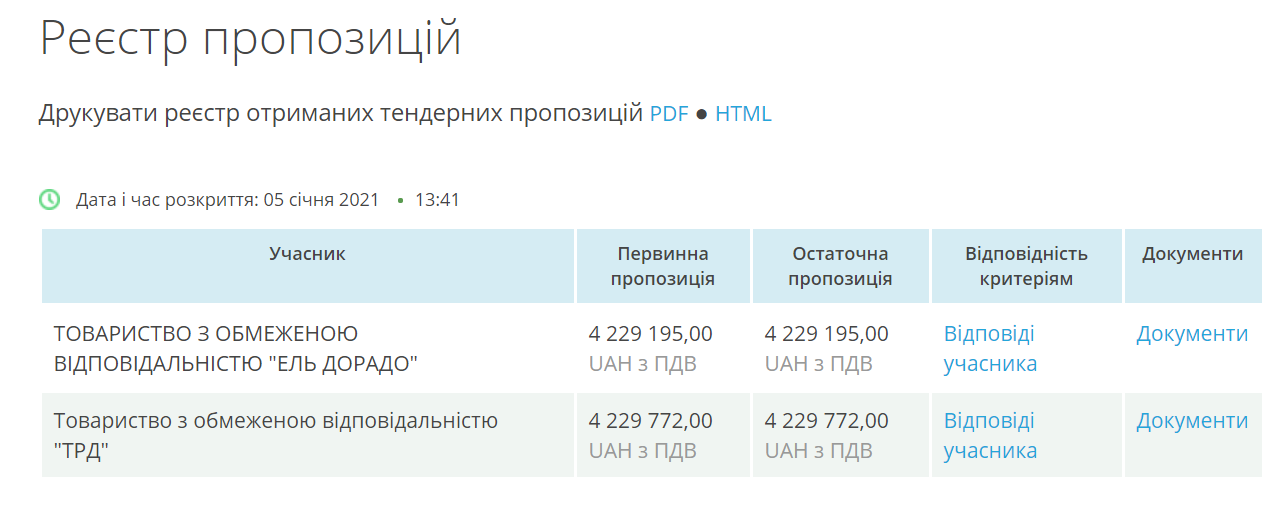The width and height of the screenshot is (1284, 521).
Task: Open Документи for ТРД participant
Action: tap(1192, 421)
